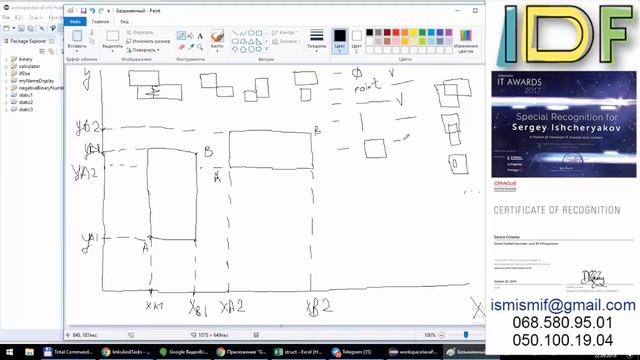Select the Rectangle shape in shapes gallery
This screenshot has width=640, height=360.
click(x=259, y=33)
